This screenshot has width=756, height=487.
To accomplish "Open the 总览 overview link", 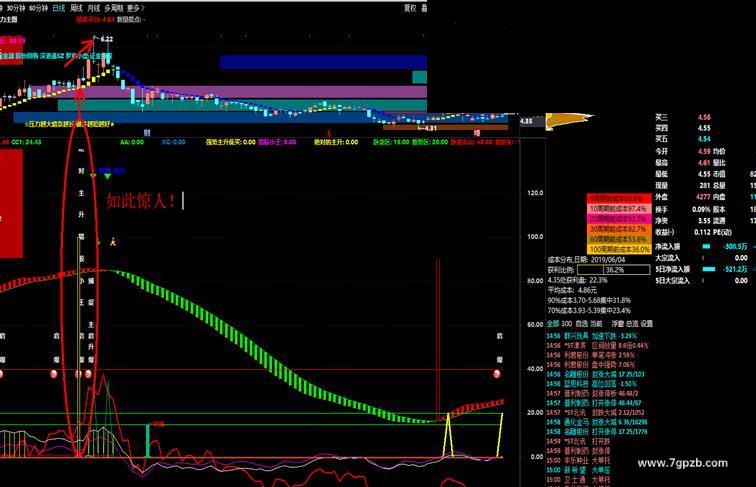I will (632, 324).
